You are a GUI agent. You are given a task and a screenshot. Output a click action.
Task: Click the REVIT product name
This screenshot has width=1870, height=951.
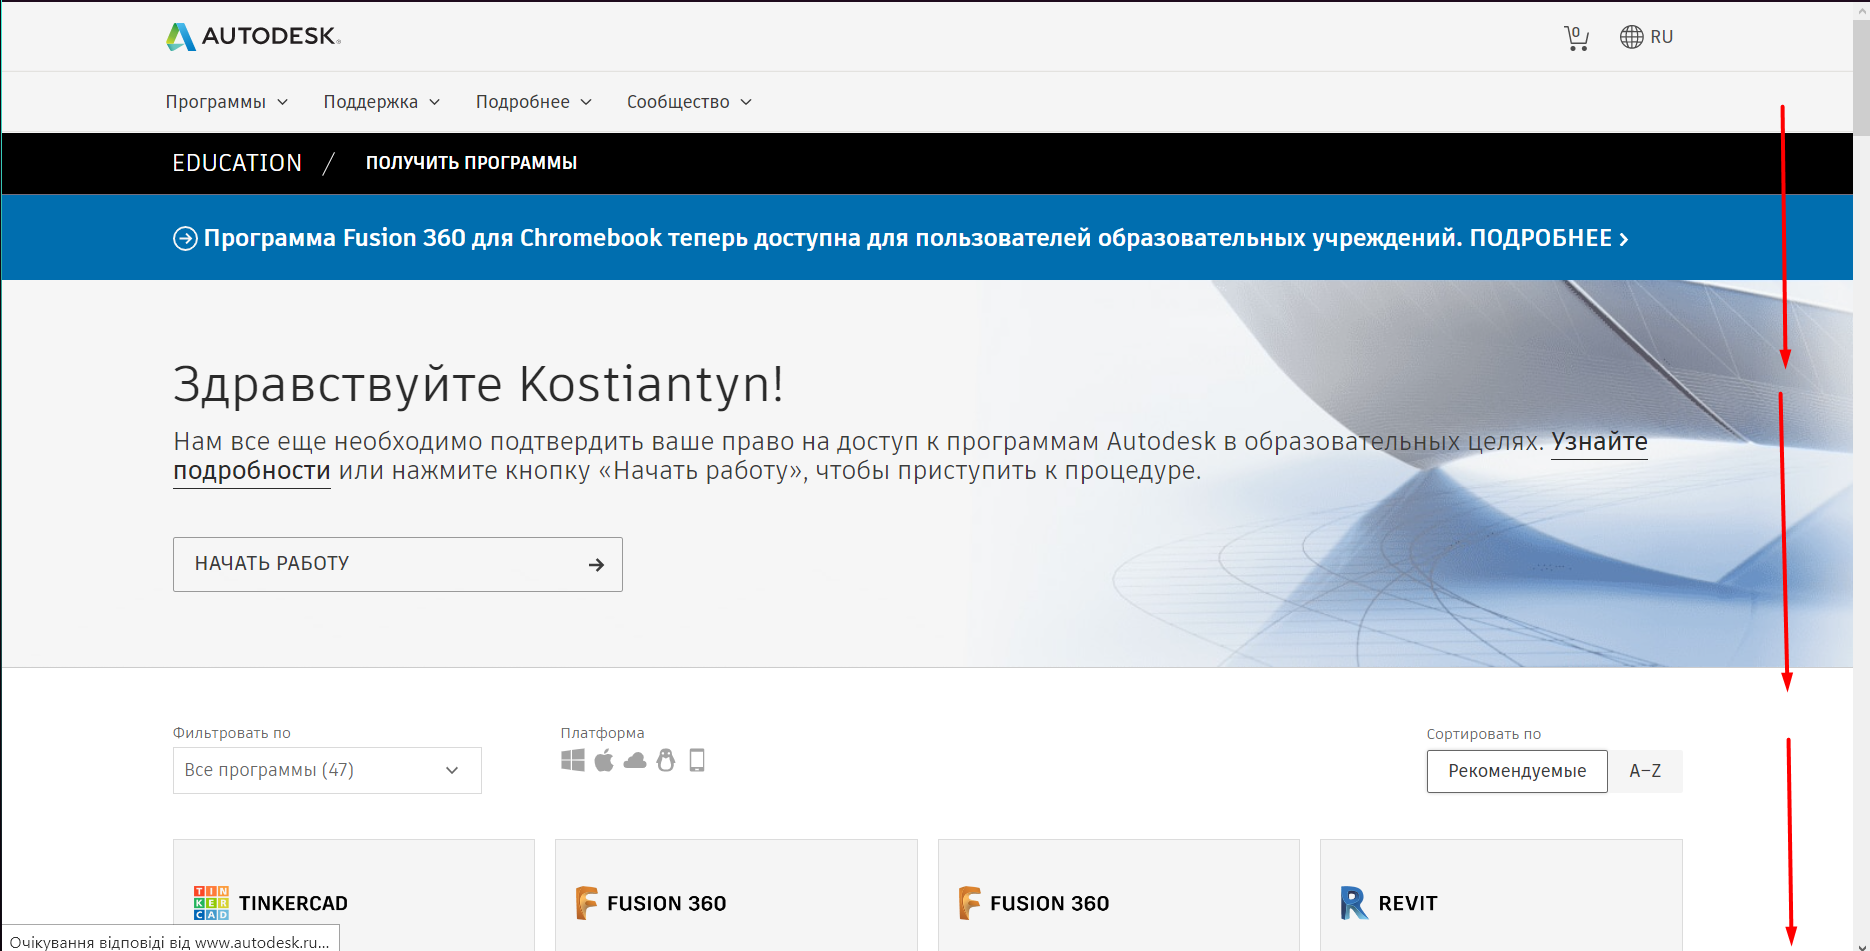(1408, 903)
